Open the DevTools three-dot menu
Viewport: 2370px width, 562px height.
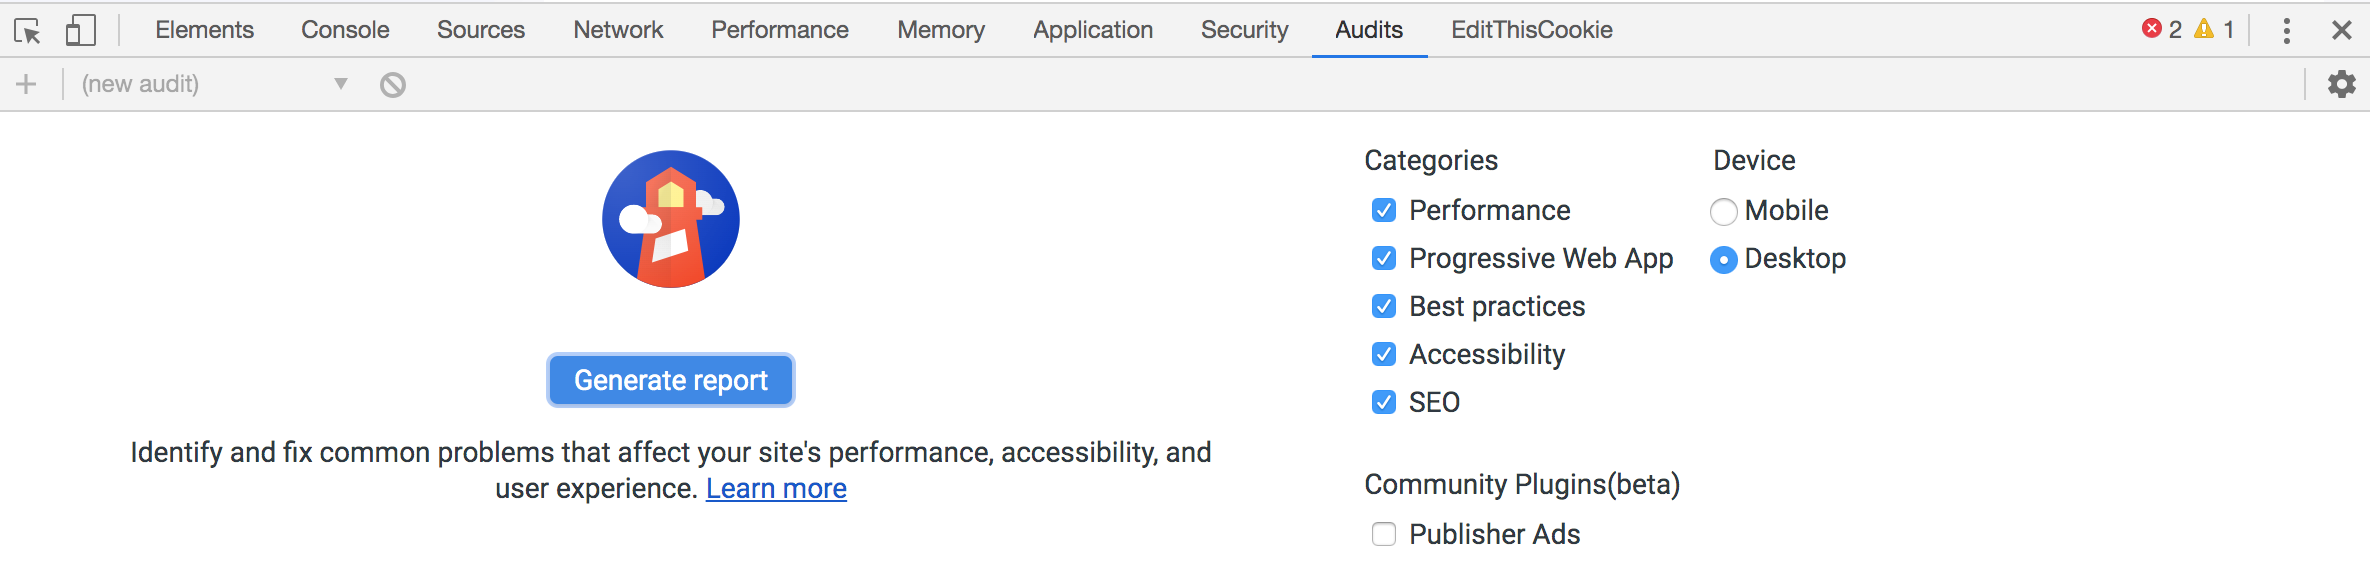pos(2287,31)
